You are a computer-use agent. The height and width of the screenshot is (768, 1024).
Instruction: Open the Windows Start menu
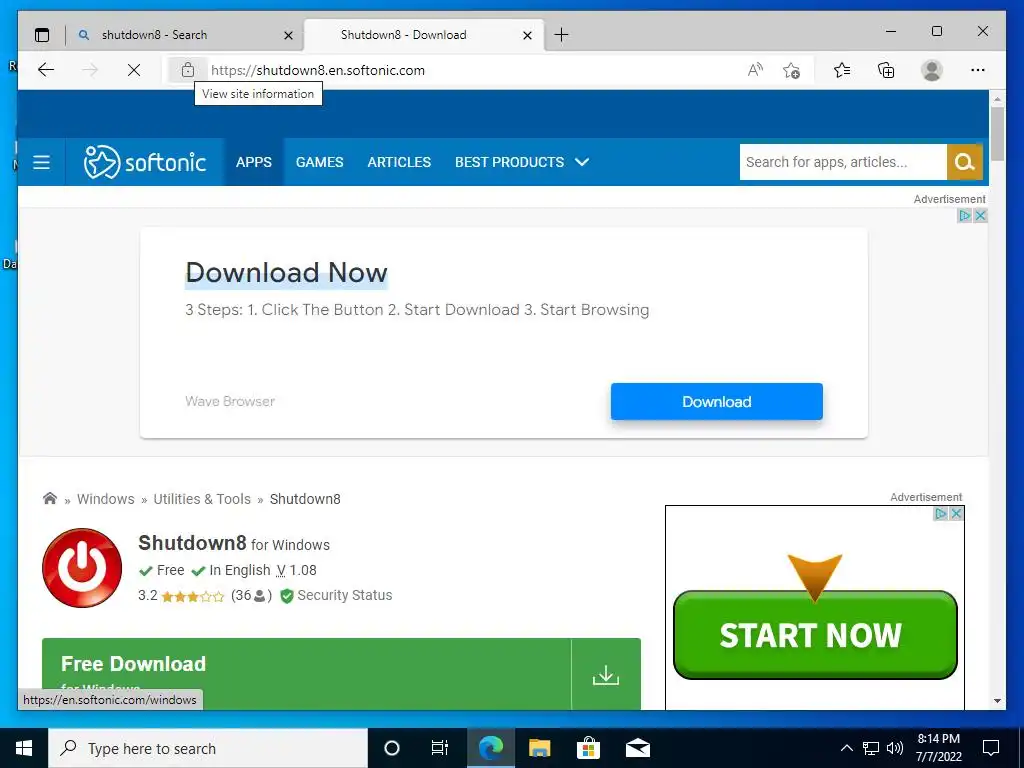[x=24, y=748]
